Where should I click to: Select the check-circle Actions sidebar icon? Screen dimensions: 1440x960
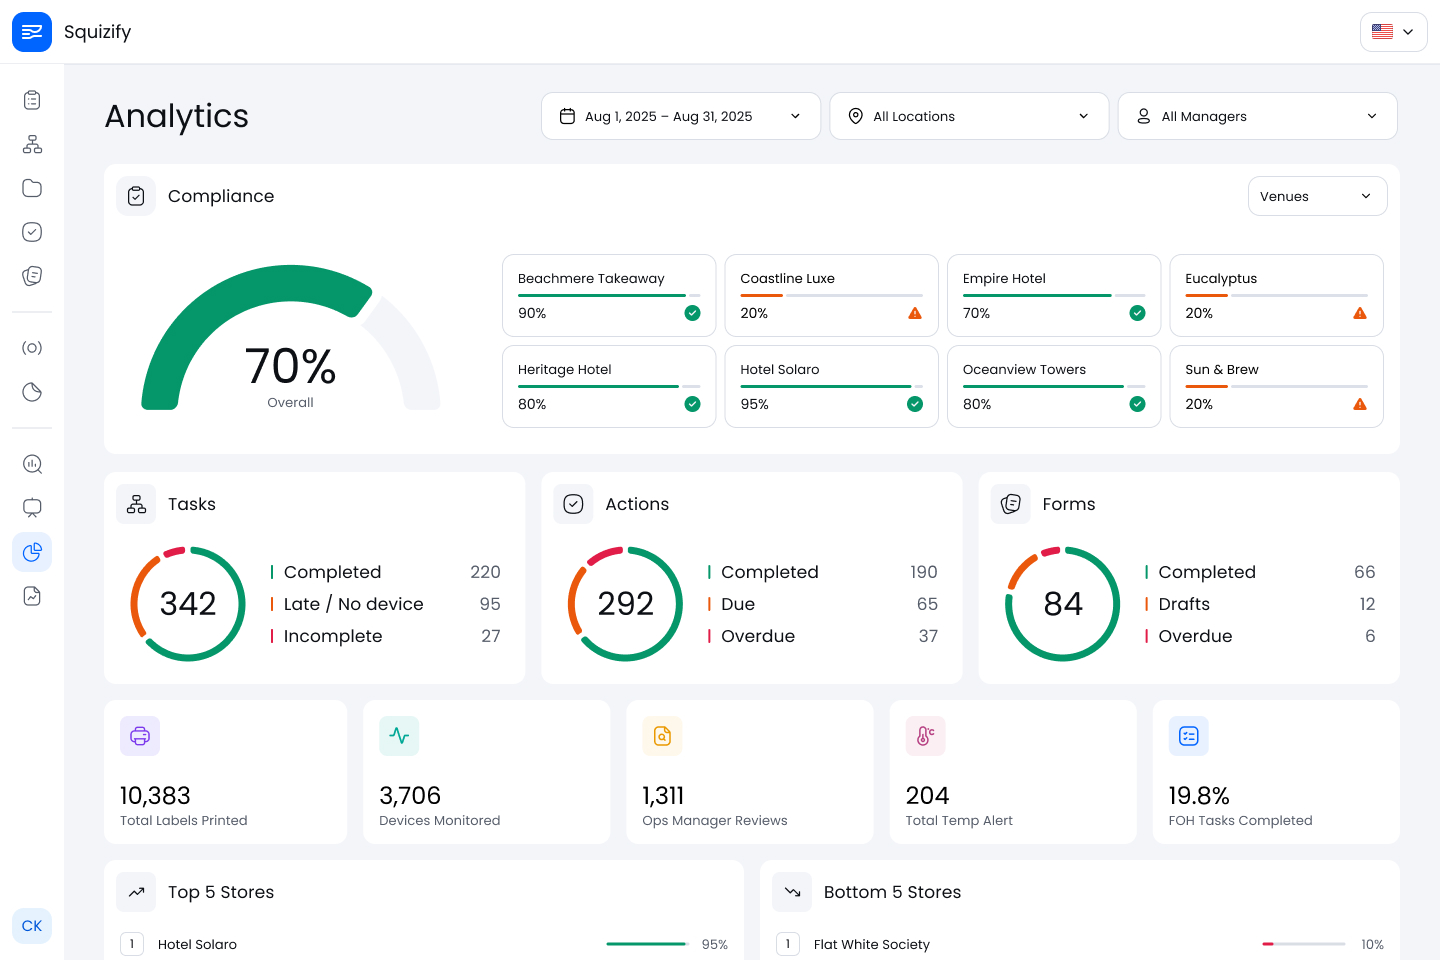(x=32, y=232)
